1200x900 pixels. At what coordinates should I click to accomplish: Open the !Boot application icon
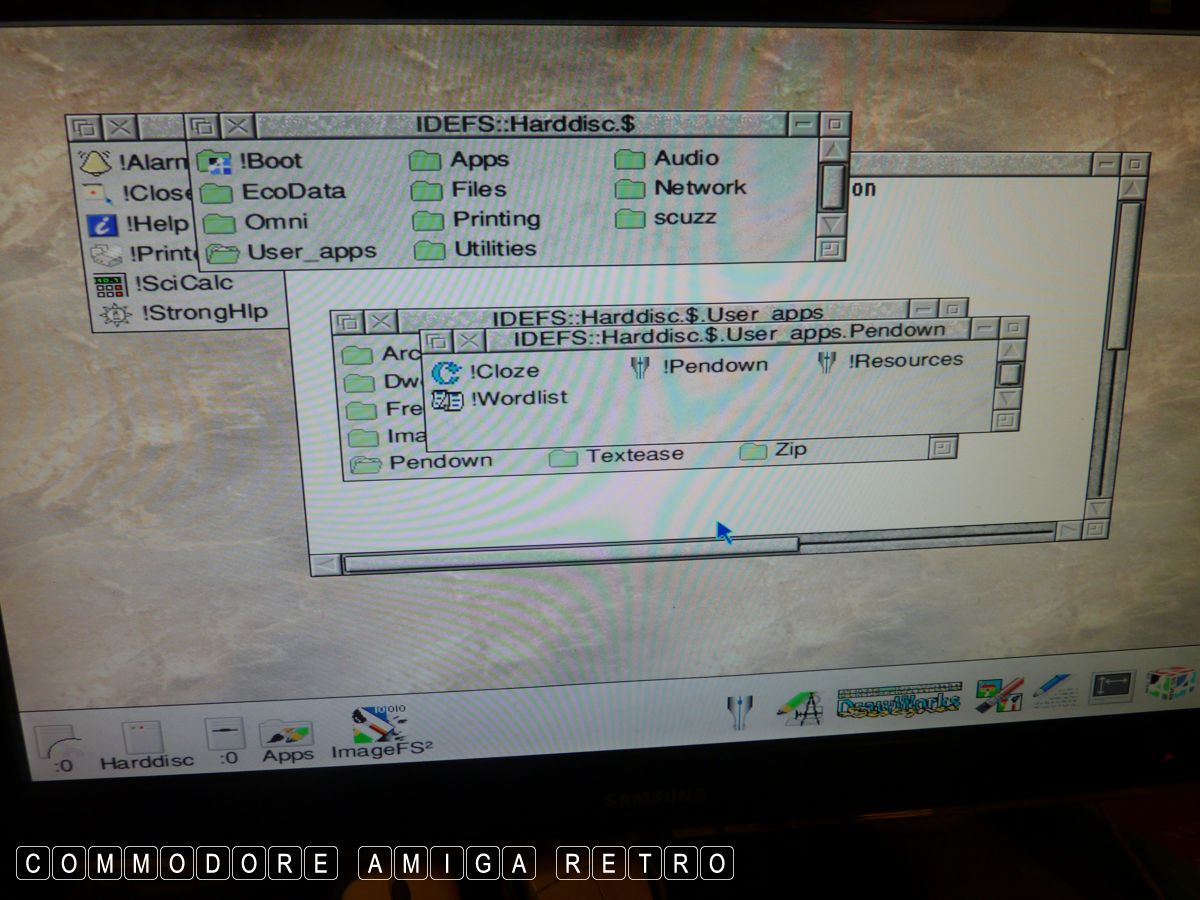click(x=214, y=161)
